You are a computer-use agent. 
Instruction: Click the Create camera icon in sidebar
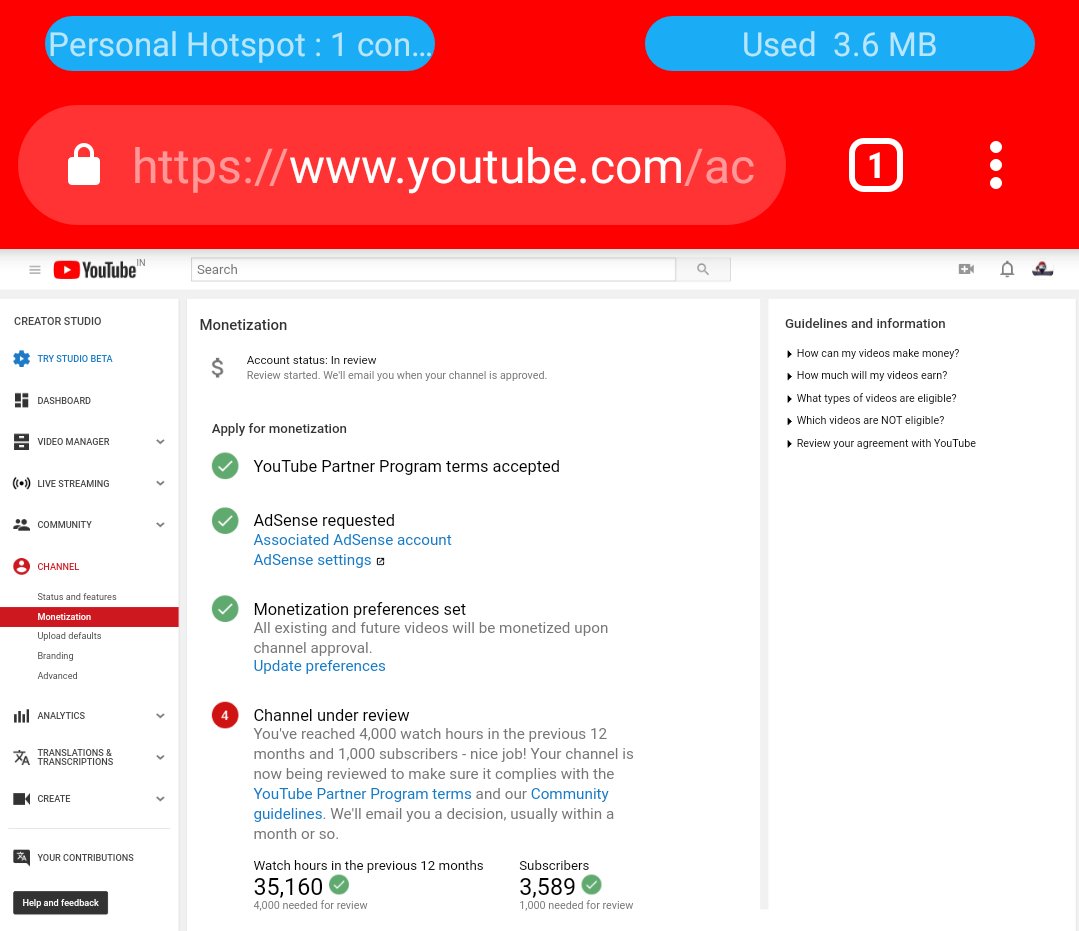21,798
